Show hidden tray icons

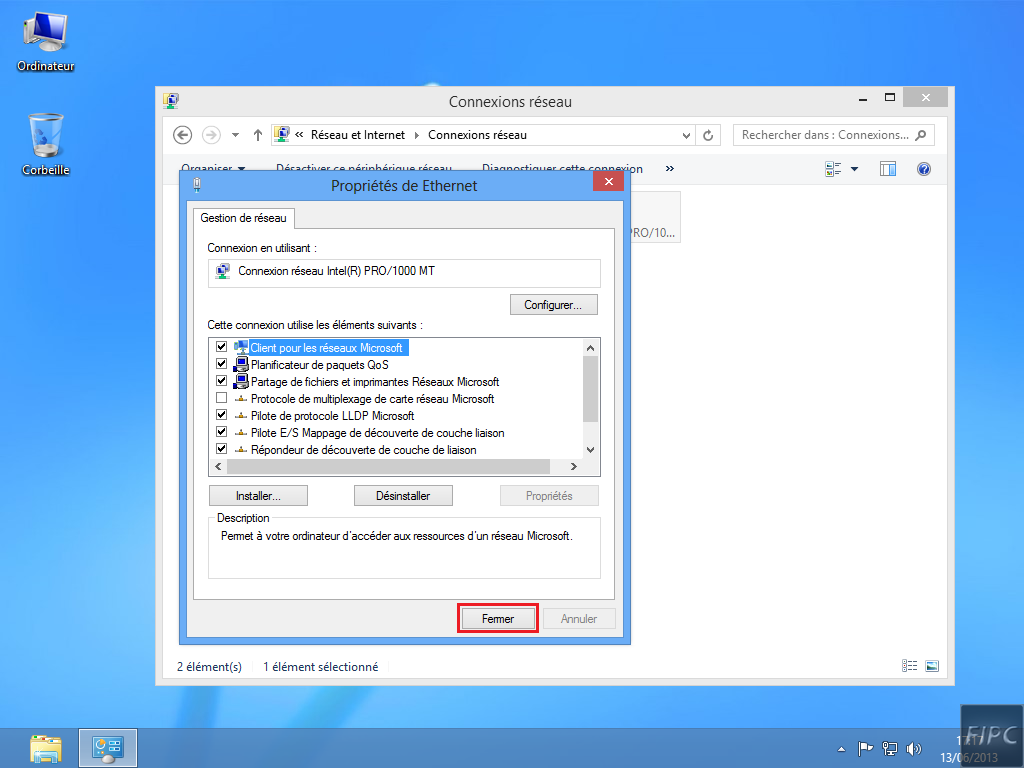(x=841, y=749)
